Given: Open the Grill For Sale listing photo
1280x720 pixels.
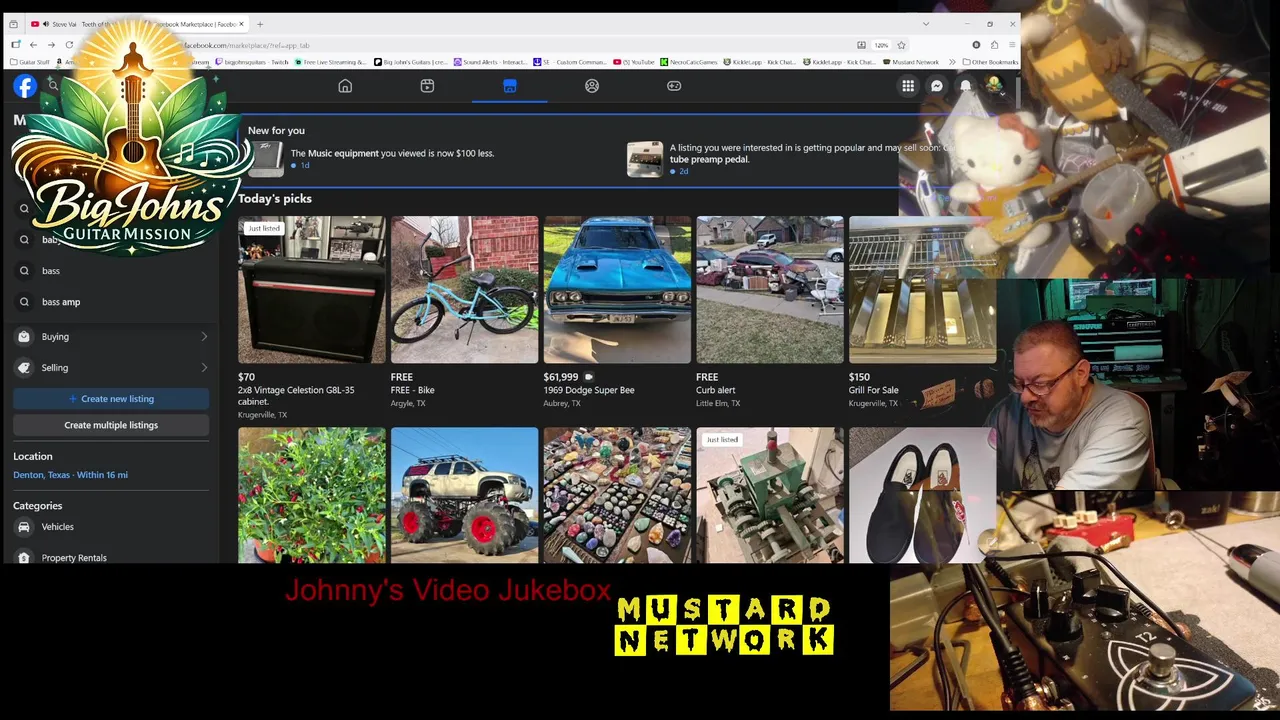Looking at the screenshot, I should (x=922, y=290).
